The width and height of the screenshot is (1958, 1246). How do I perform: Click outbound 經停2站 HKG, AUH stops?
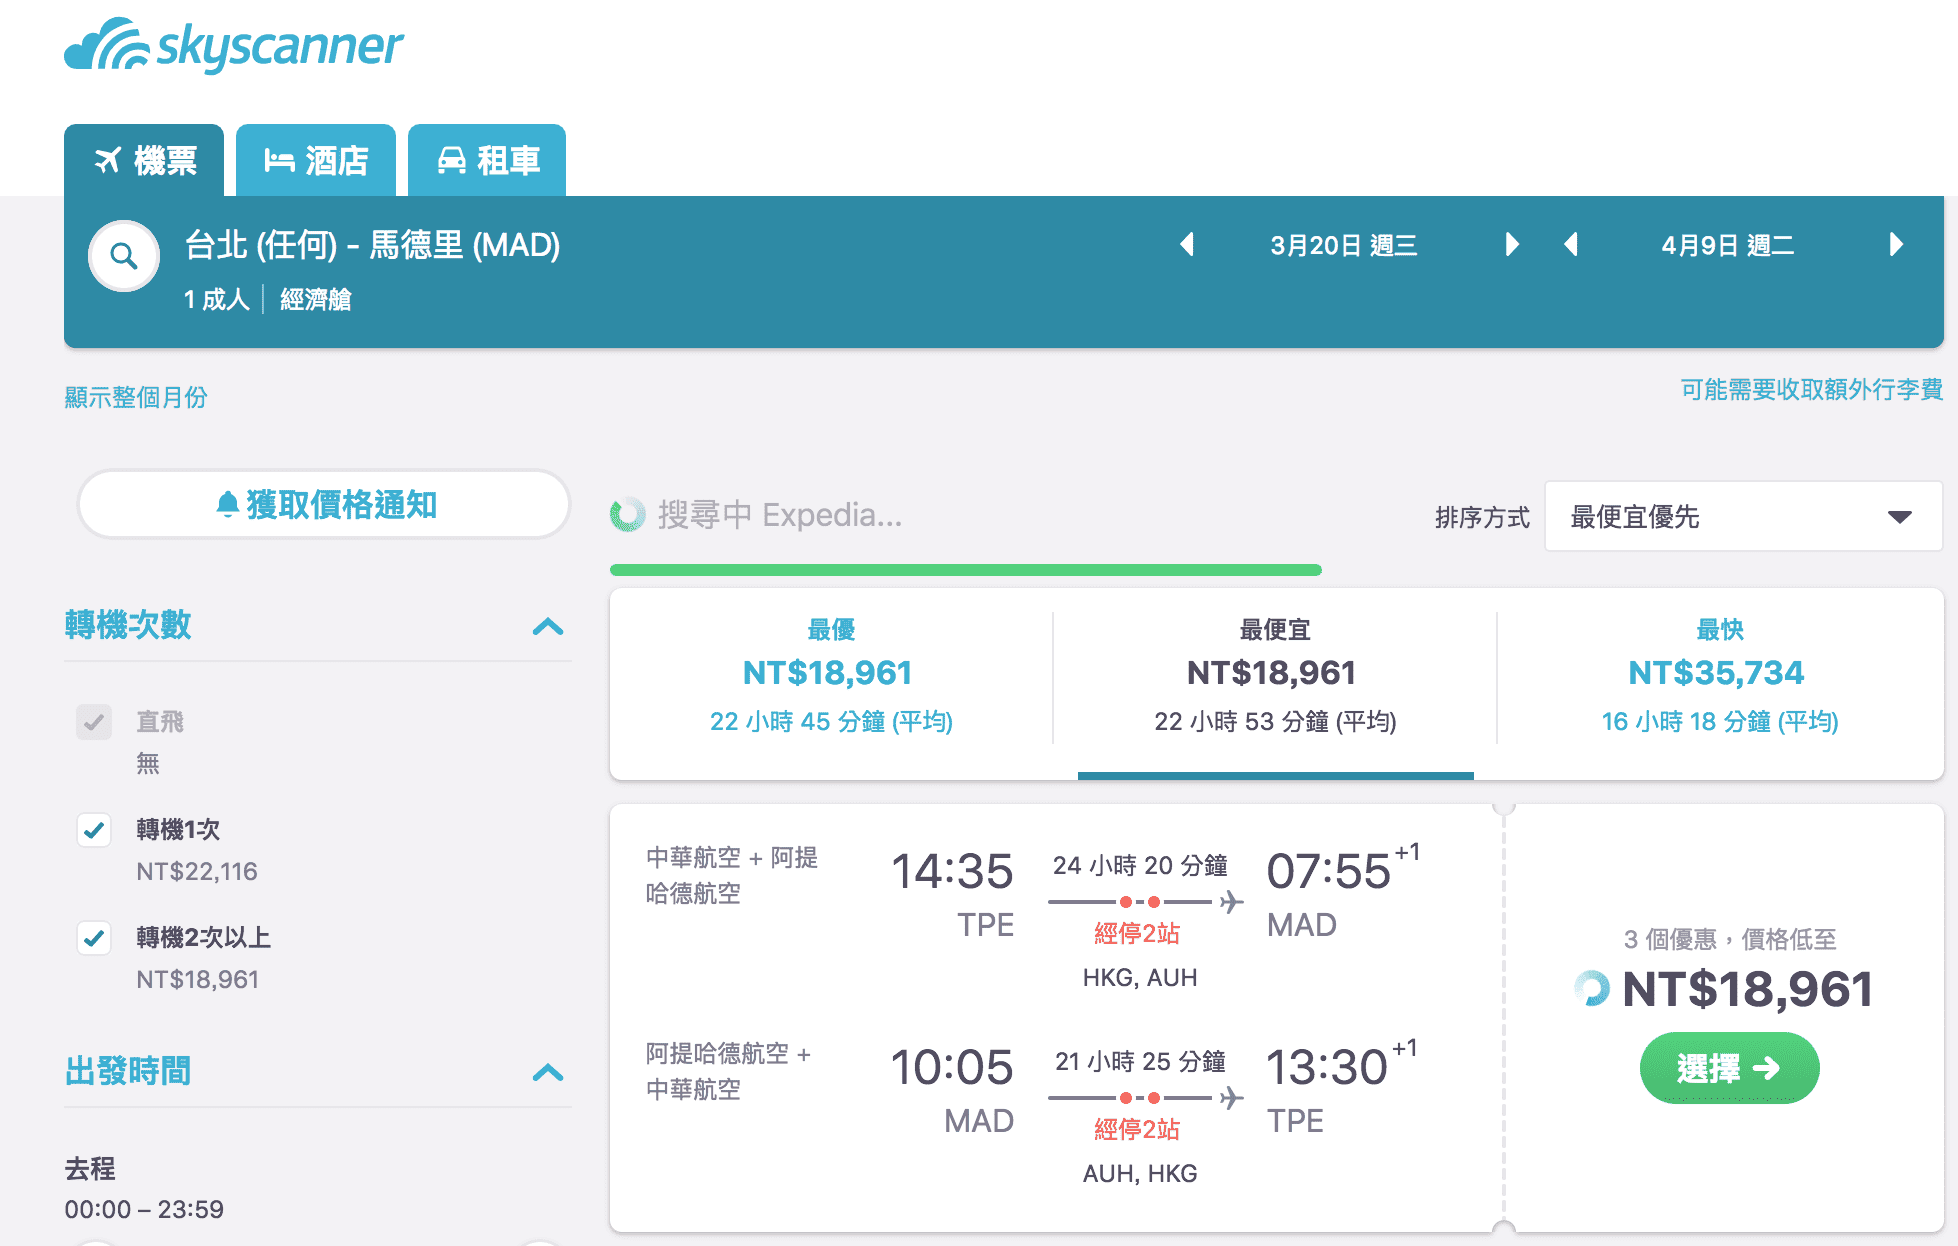[x=1139, y=954]
